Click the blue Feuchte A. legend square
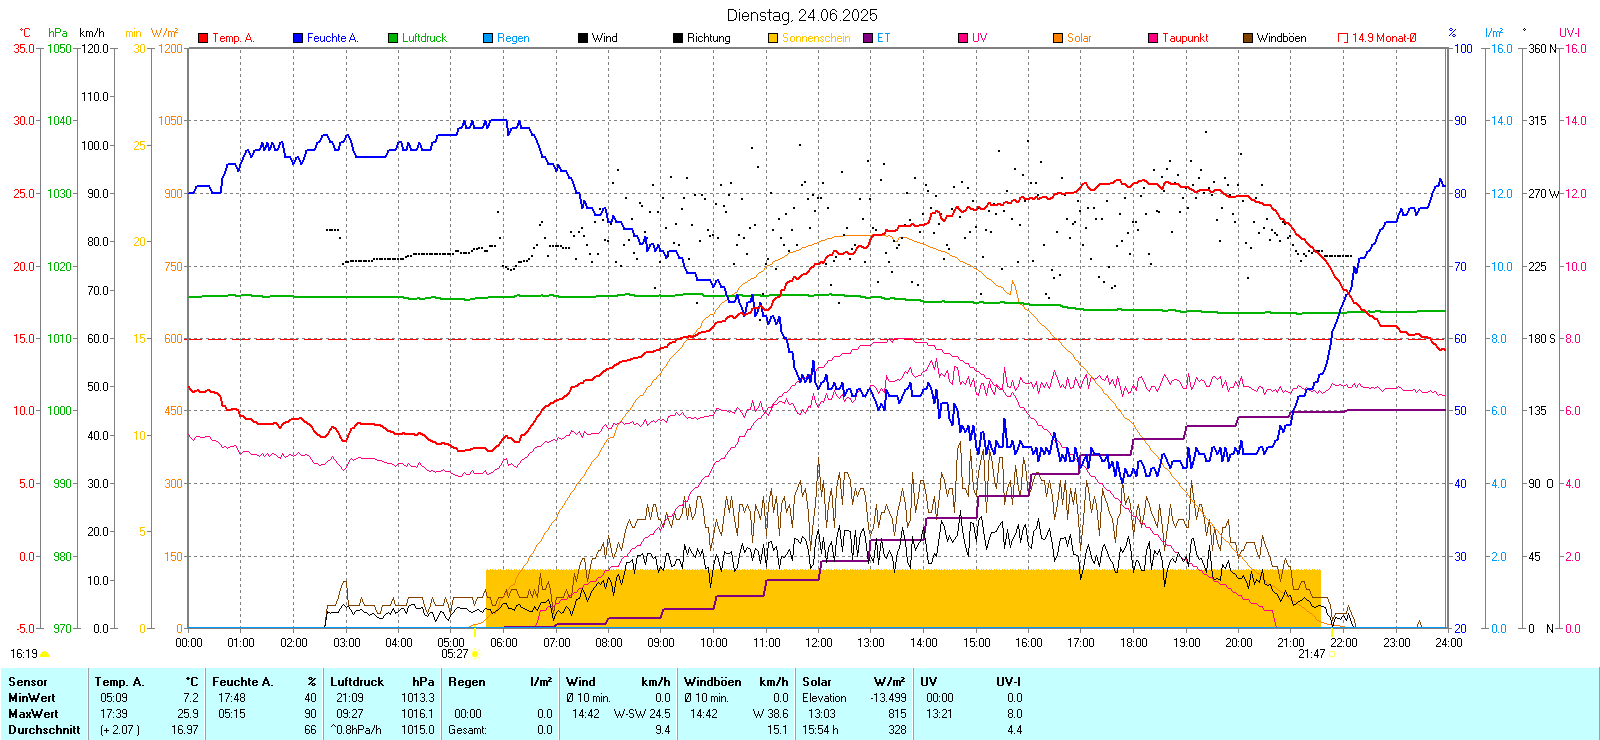1600x740 pixels. 298,38
